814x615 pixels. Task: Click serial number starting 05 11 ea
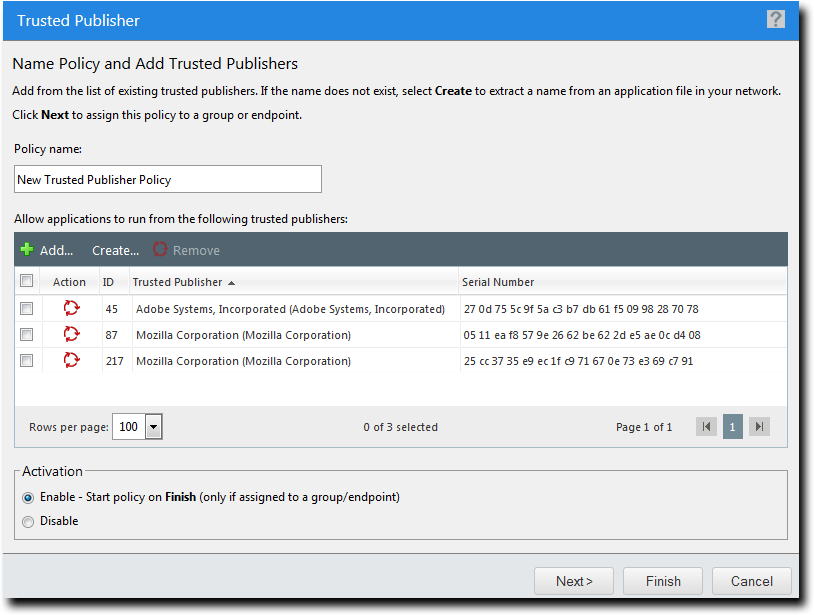[582, 335]
